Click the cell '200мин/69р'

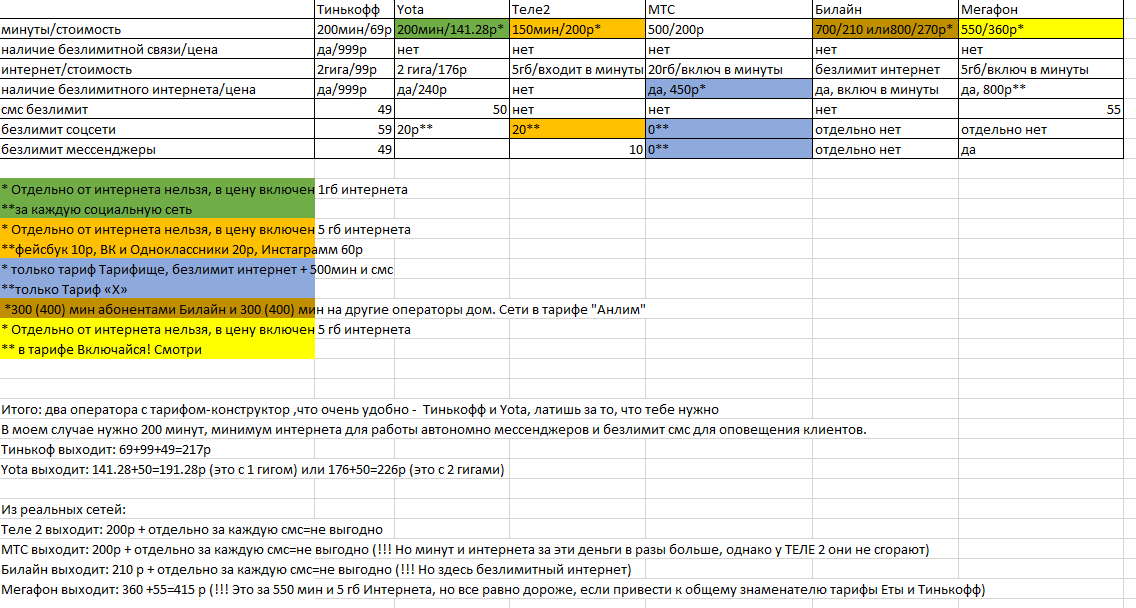pyautogui.click(x=354, y=30)
